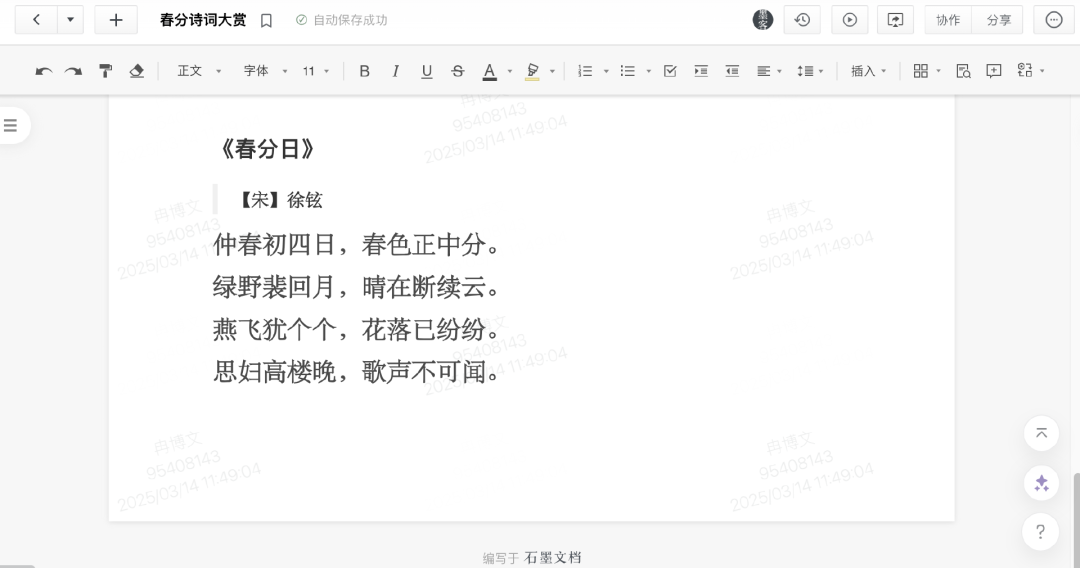Insert a checkbox task list
The image size is (1080, 568).
[670, 71]
